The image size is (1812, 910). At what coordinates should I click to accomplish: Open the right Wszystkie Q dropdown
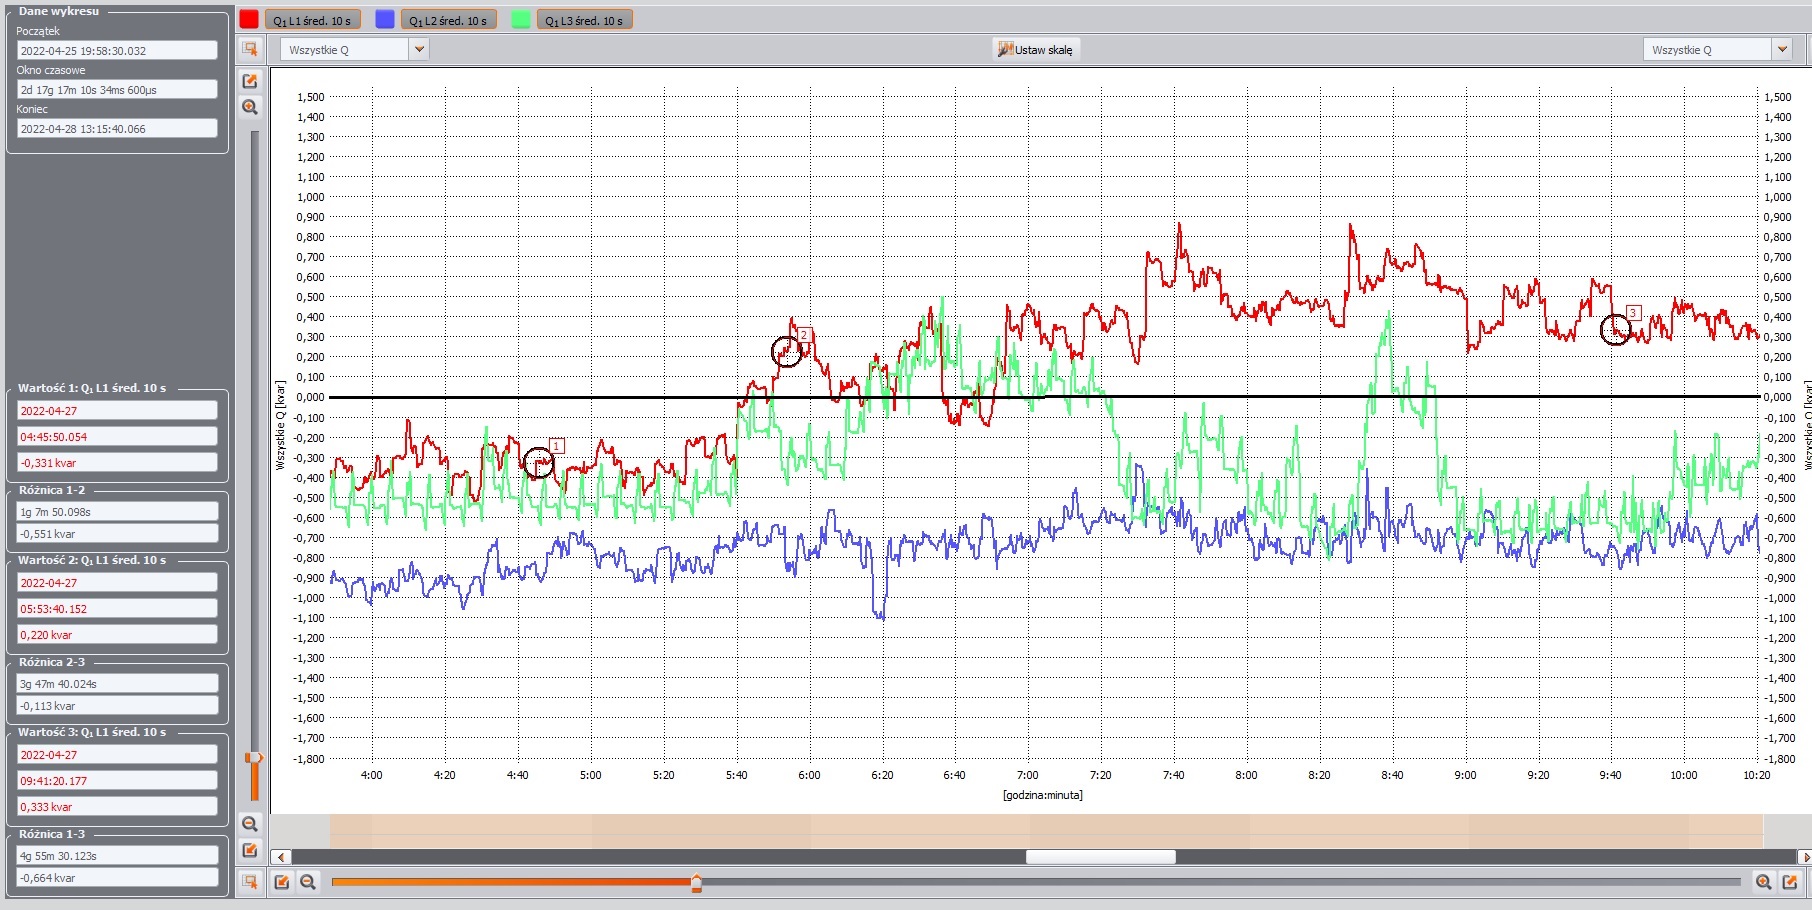(x=1781, y=49)
